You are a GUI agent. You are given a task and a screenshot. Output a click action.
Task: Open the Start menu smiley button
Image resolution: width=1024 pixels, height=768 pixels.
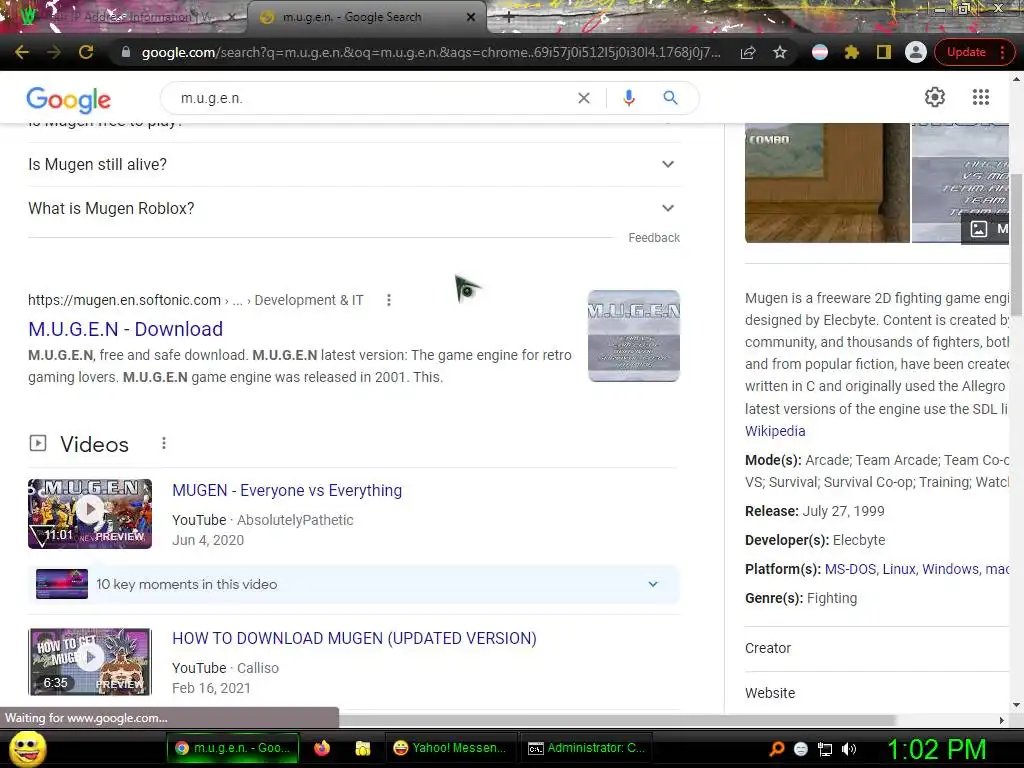27,748
